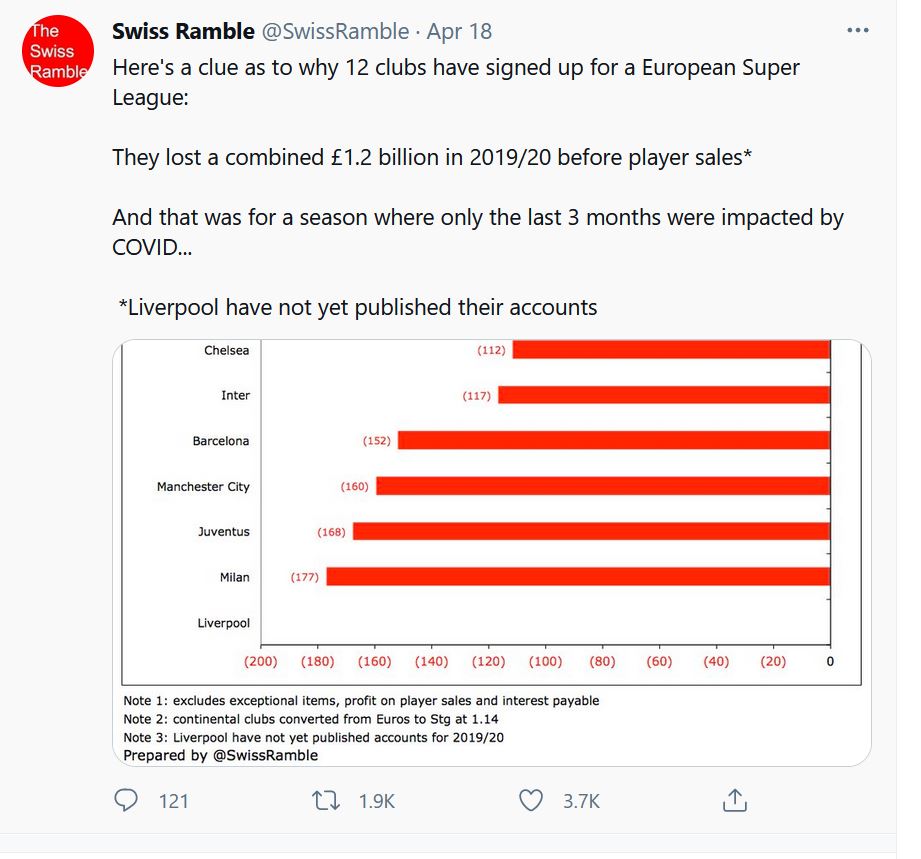Select the Chelsea bar in the chart
The width and height of the screenshot is (921, 859).
point(670,349)
